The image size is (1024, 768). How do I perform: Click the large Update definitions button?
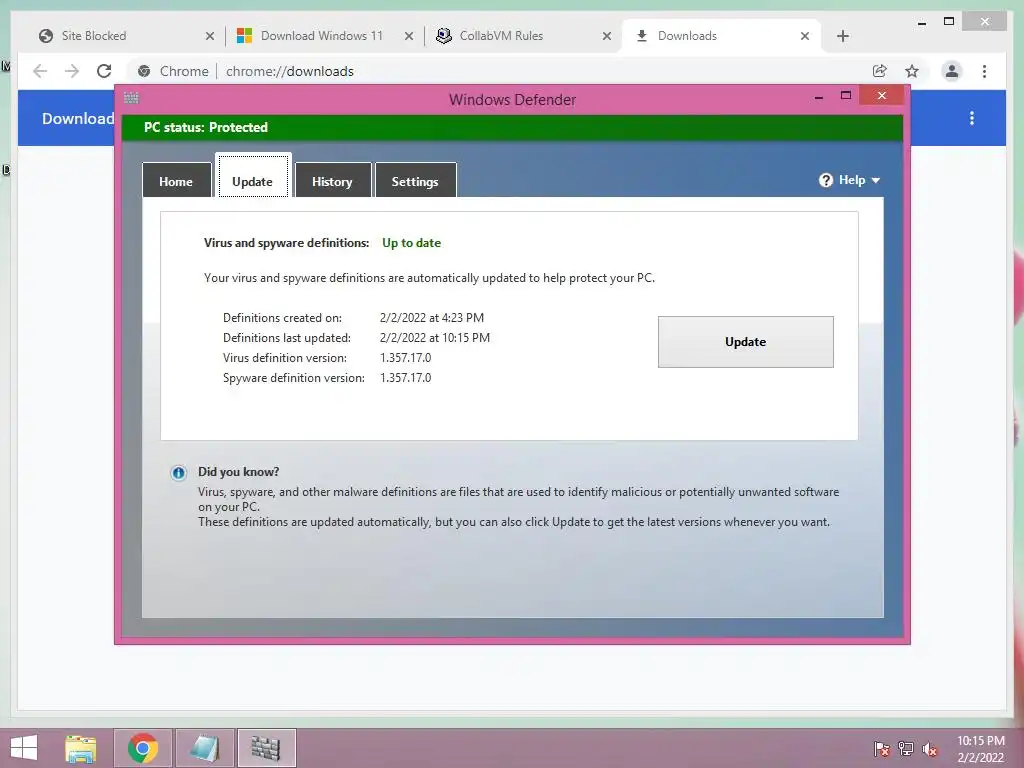point(745,342)
